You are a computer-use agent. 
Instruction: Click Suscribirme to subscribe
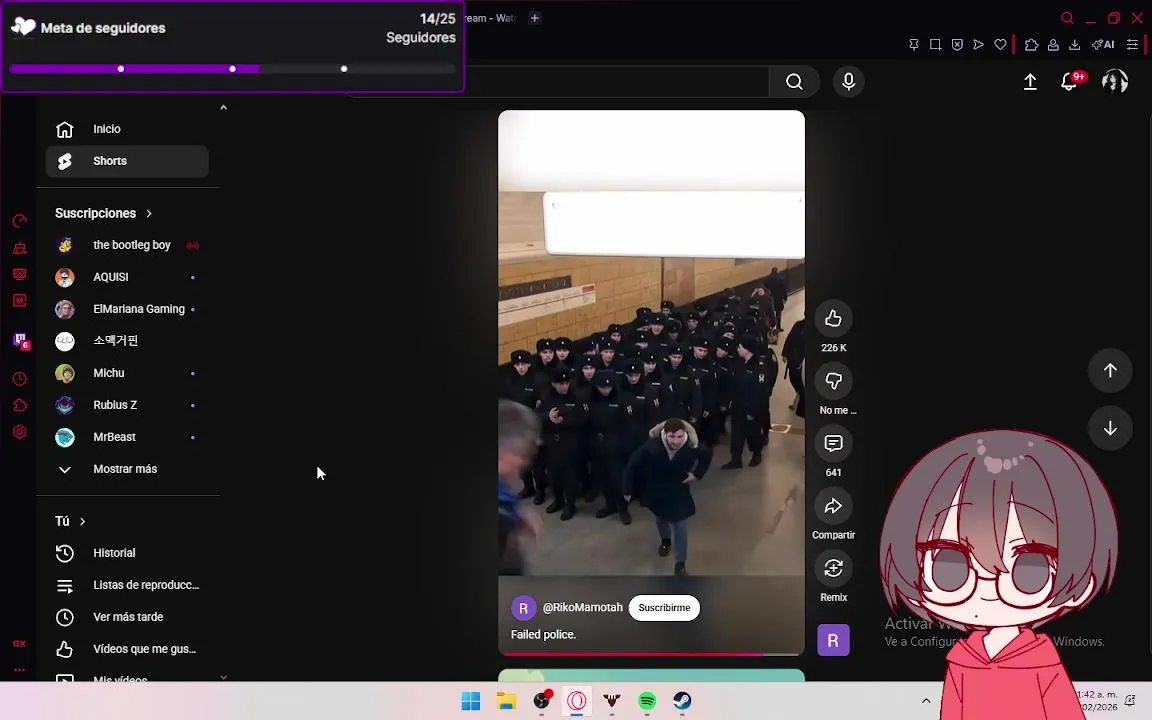coord(664,608)
